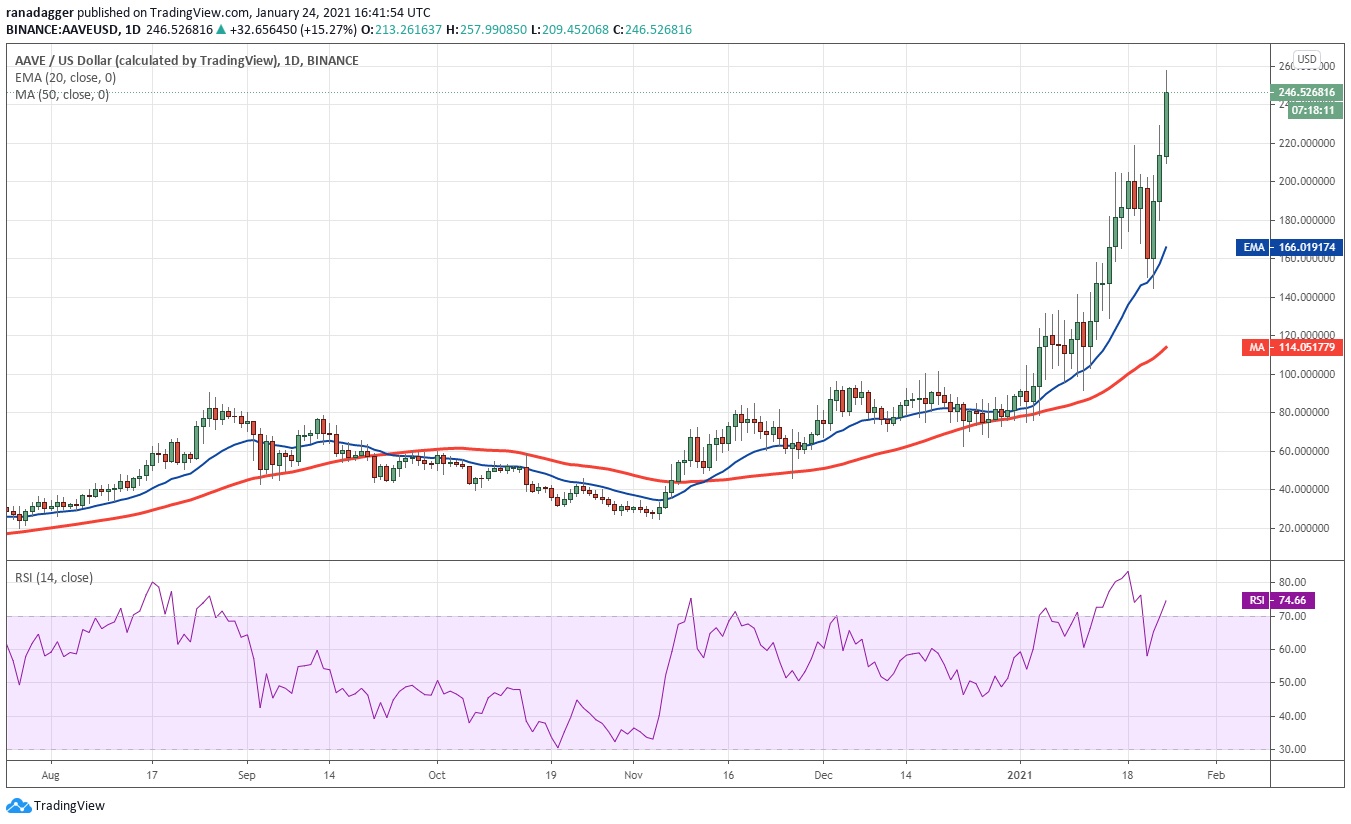
Task: Click the 50.00 level on the RSI axis
Action: click(1294, 682)
